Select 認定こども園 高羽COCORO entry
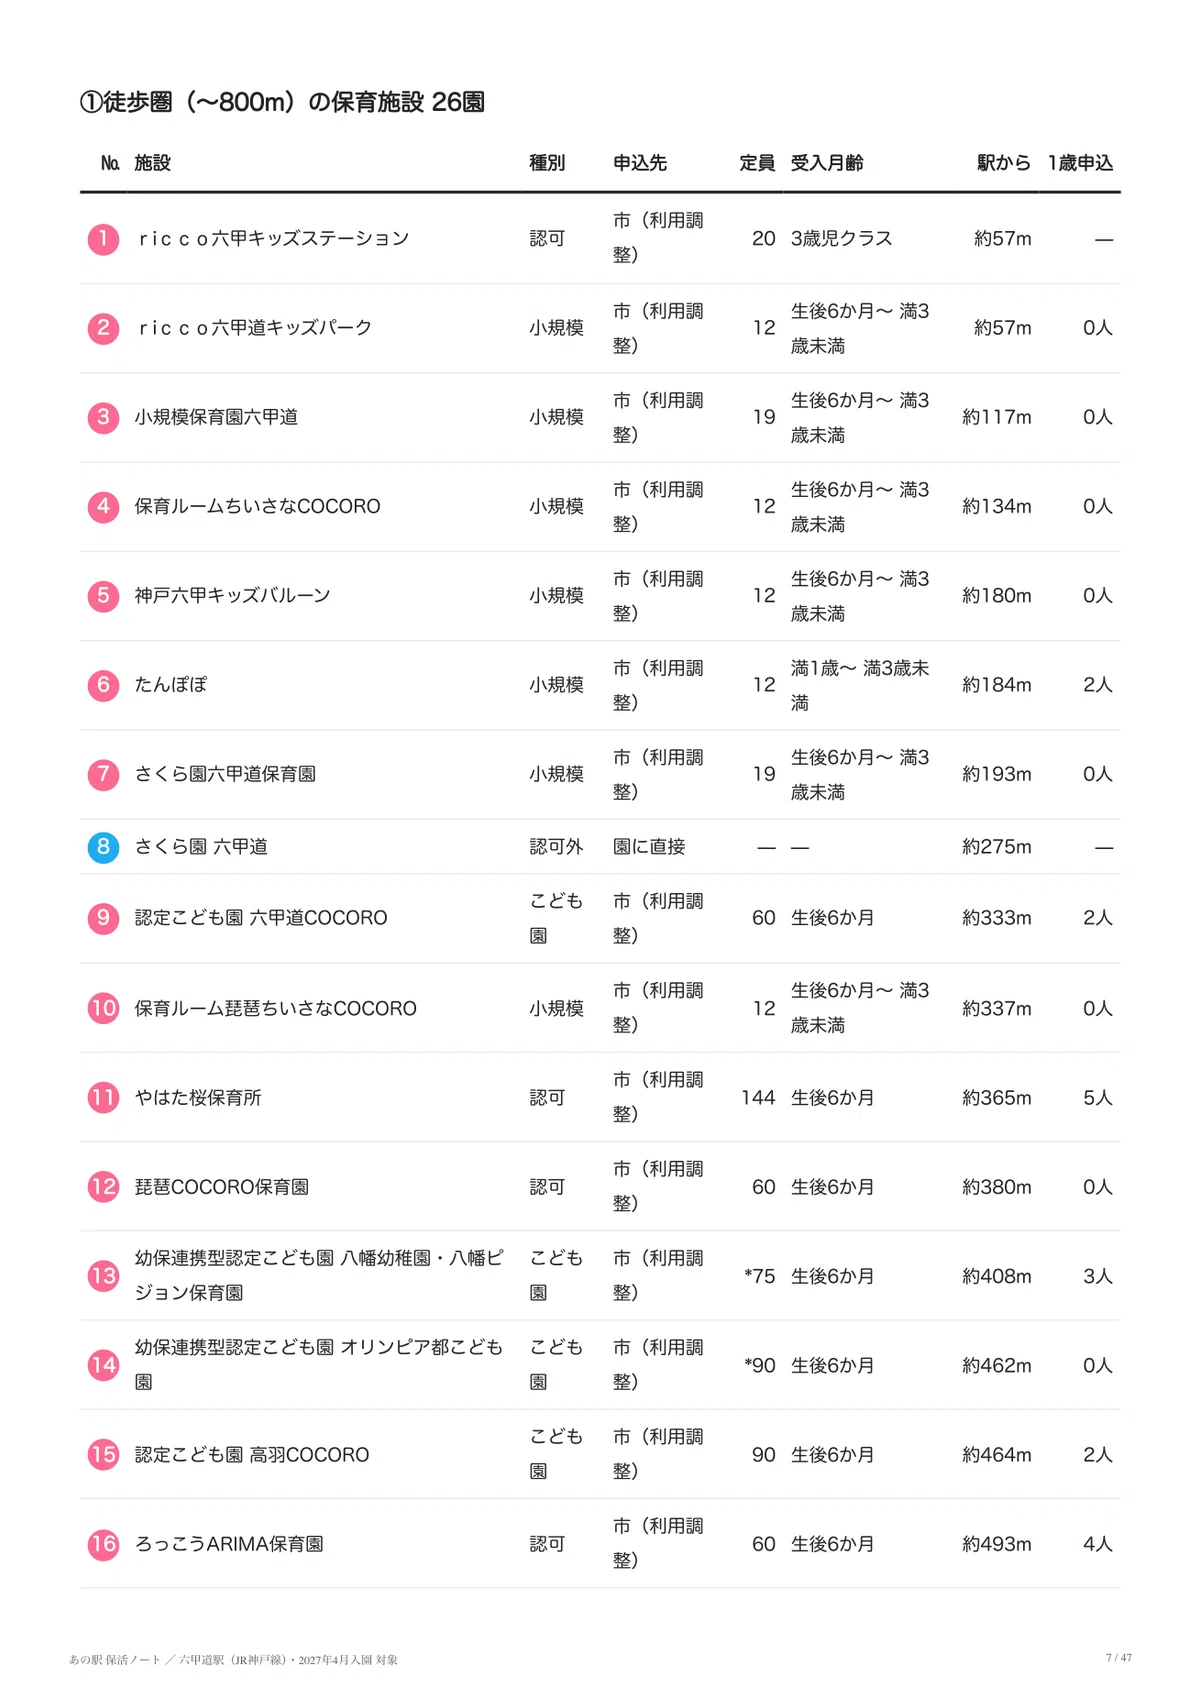 pyautogui.click(x=252, y=1455)
